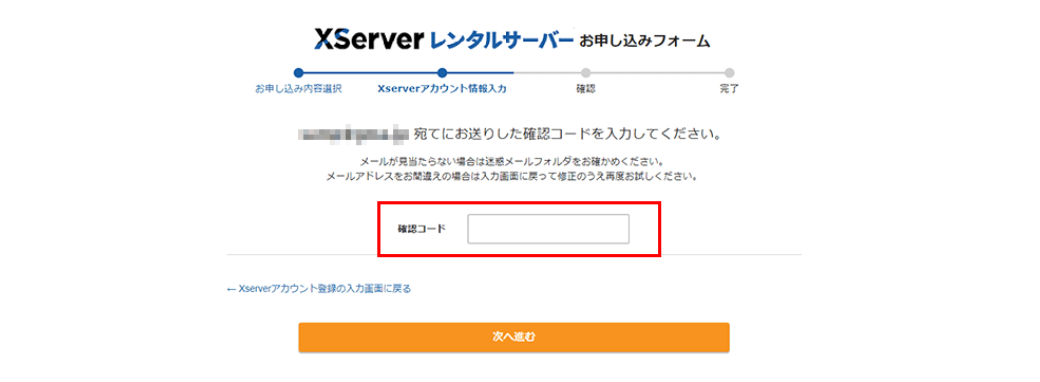Click the 宛てにお送りした確認コード instruction text

[567, 134]
